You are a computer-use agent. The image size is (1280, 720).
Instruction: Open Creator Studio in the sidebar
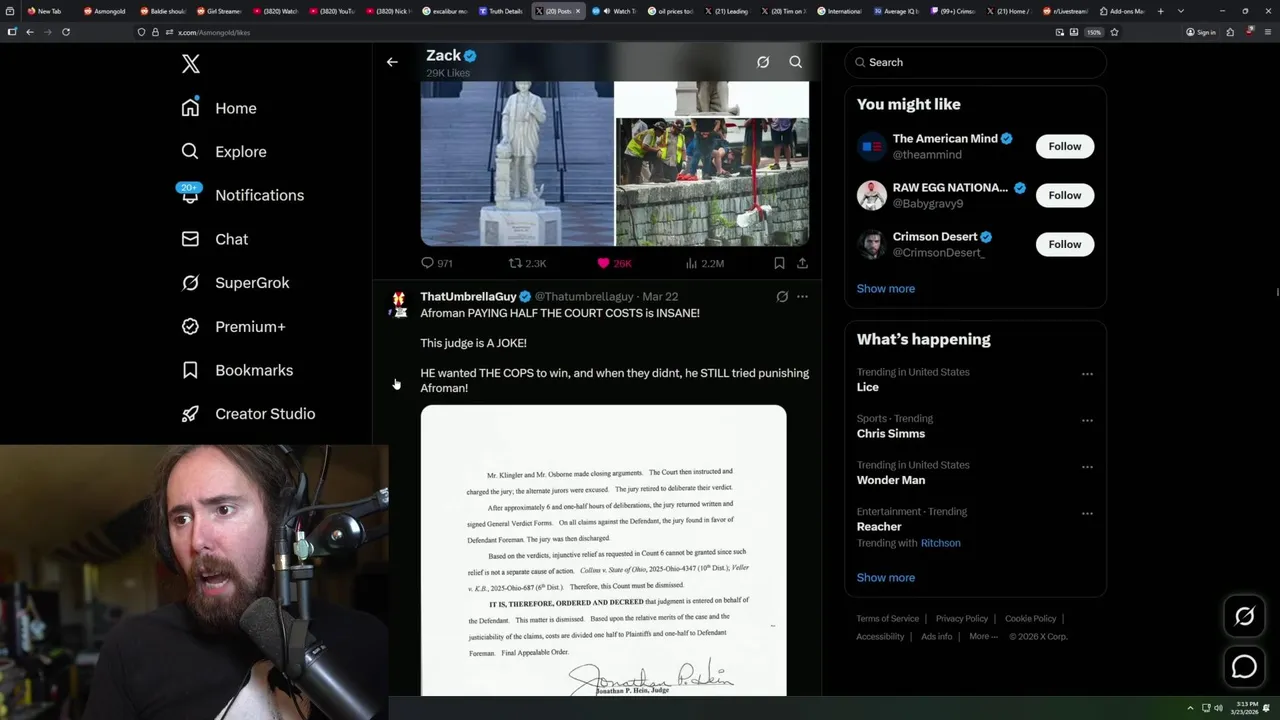point(248,414)
